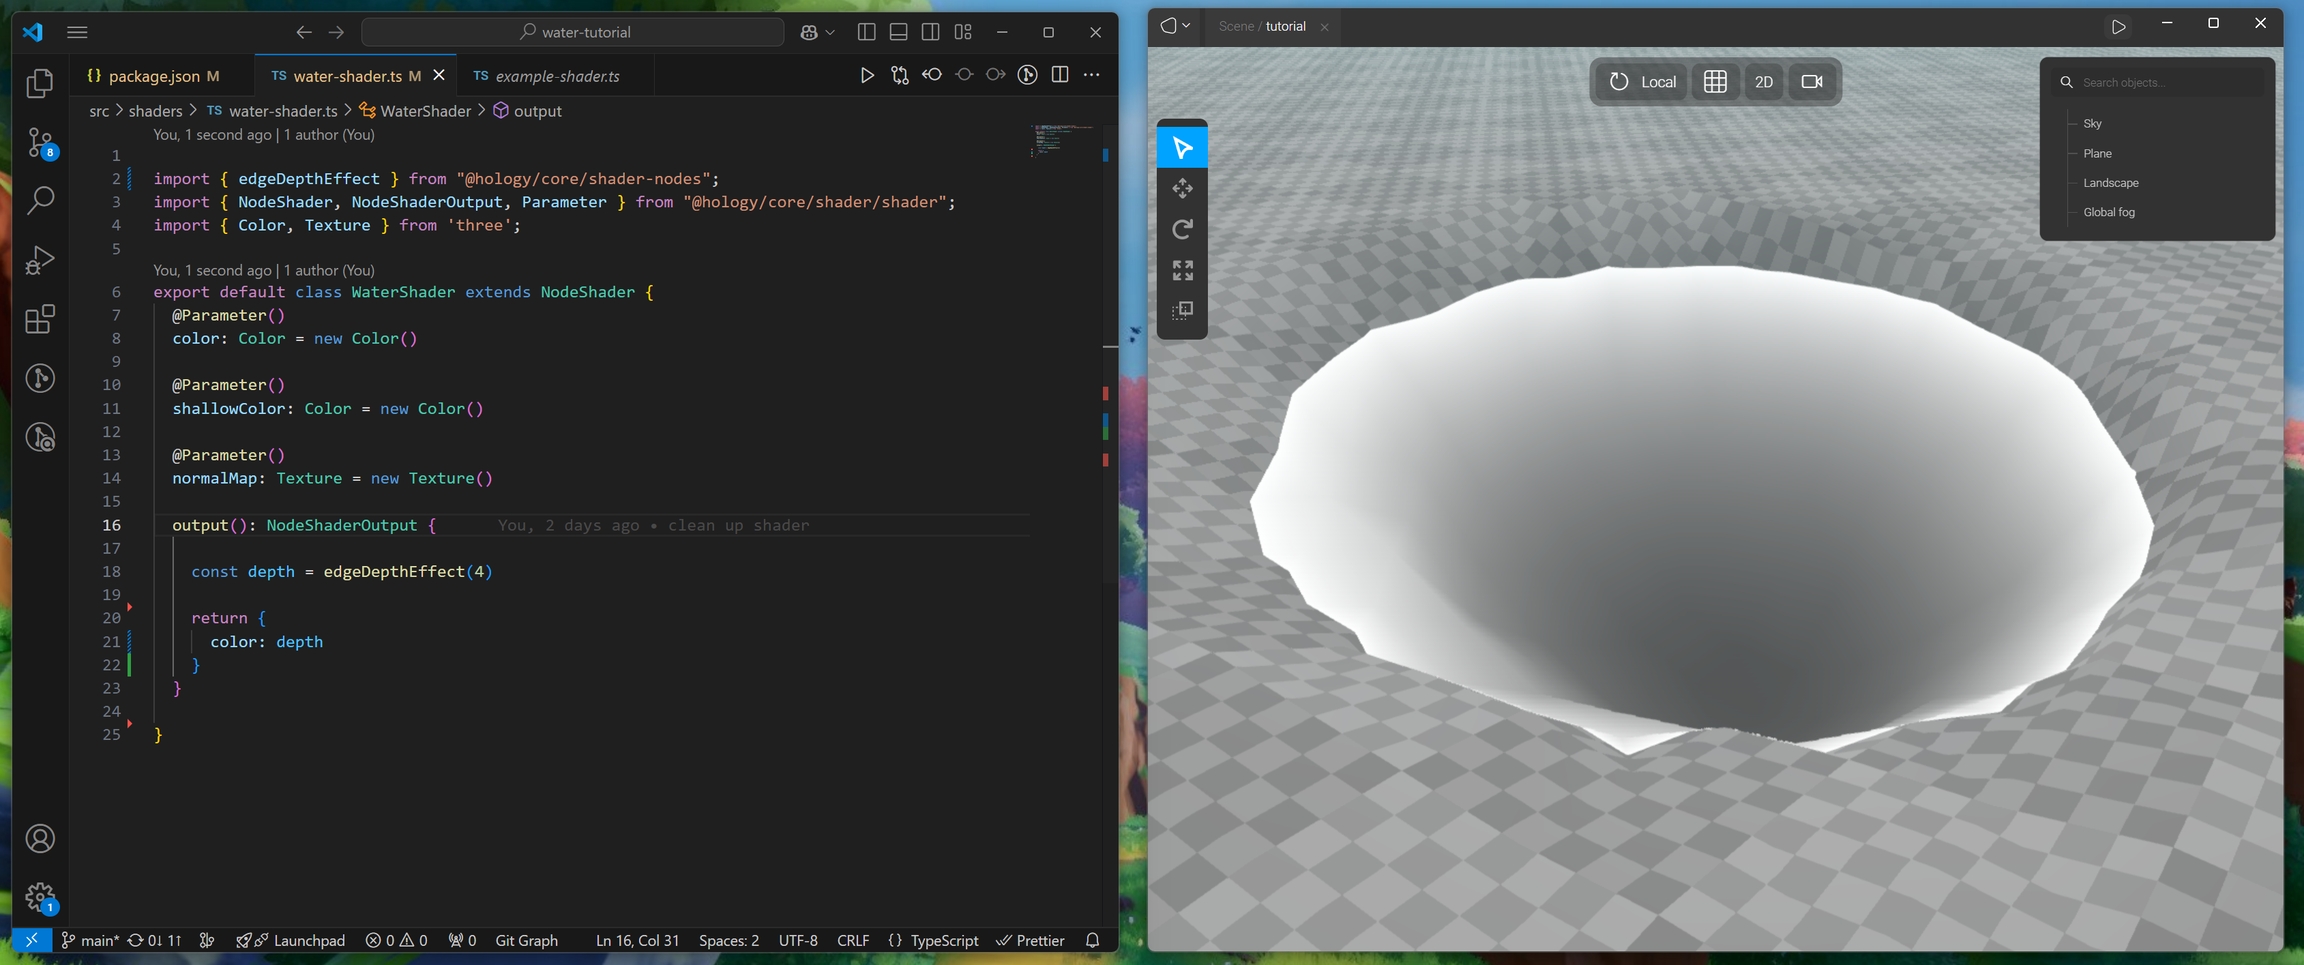Toggle Local transform space button

click(x=1642, y=82)
